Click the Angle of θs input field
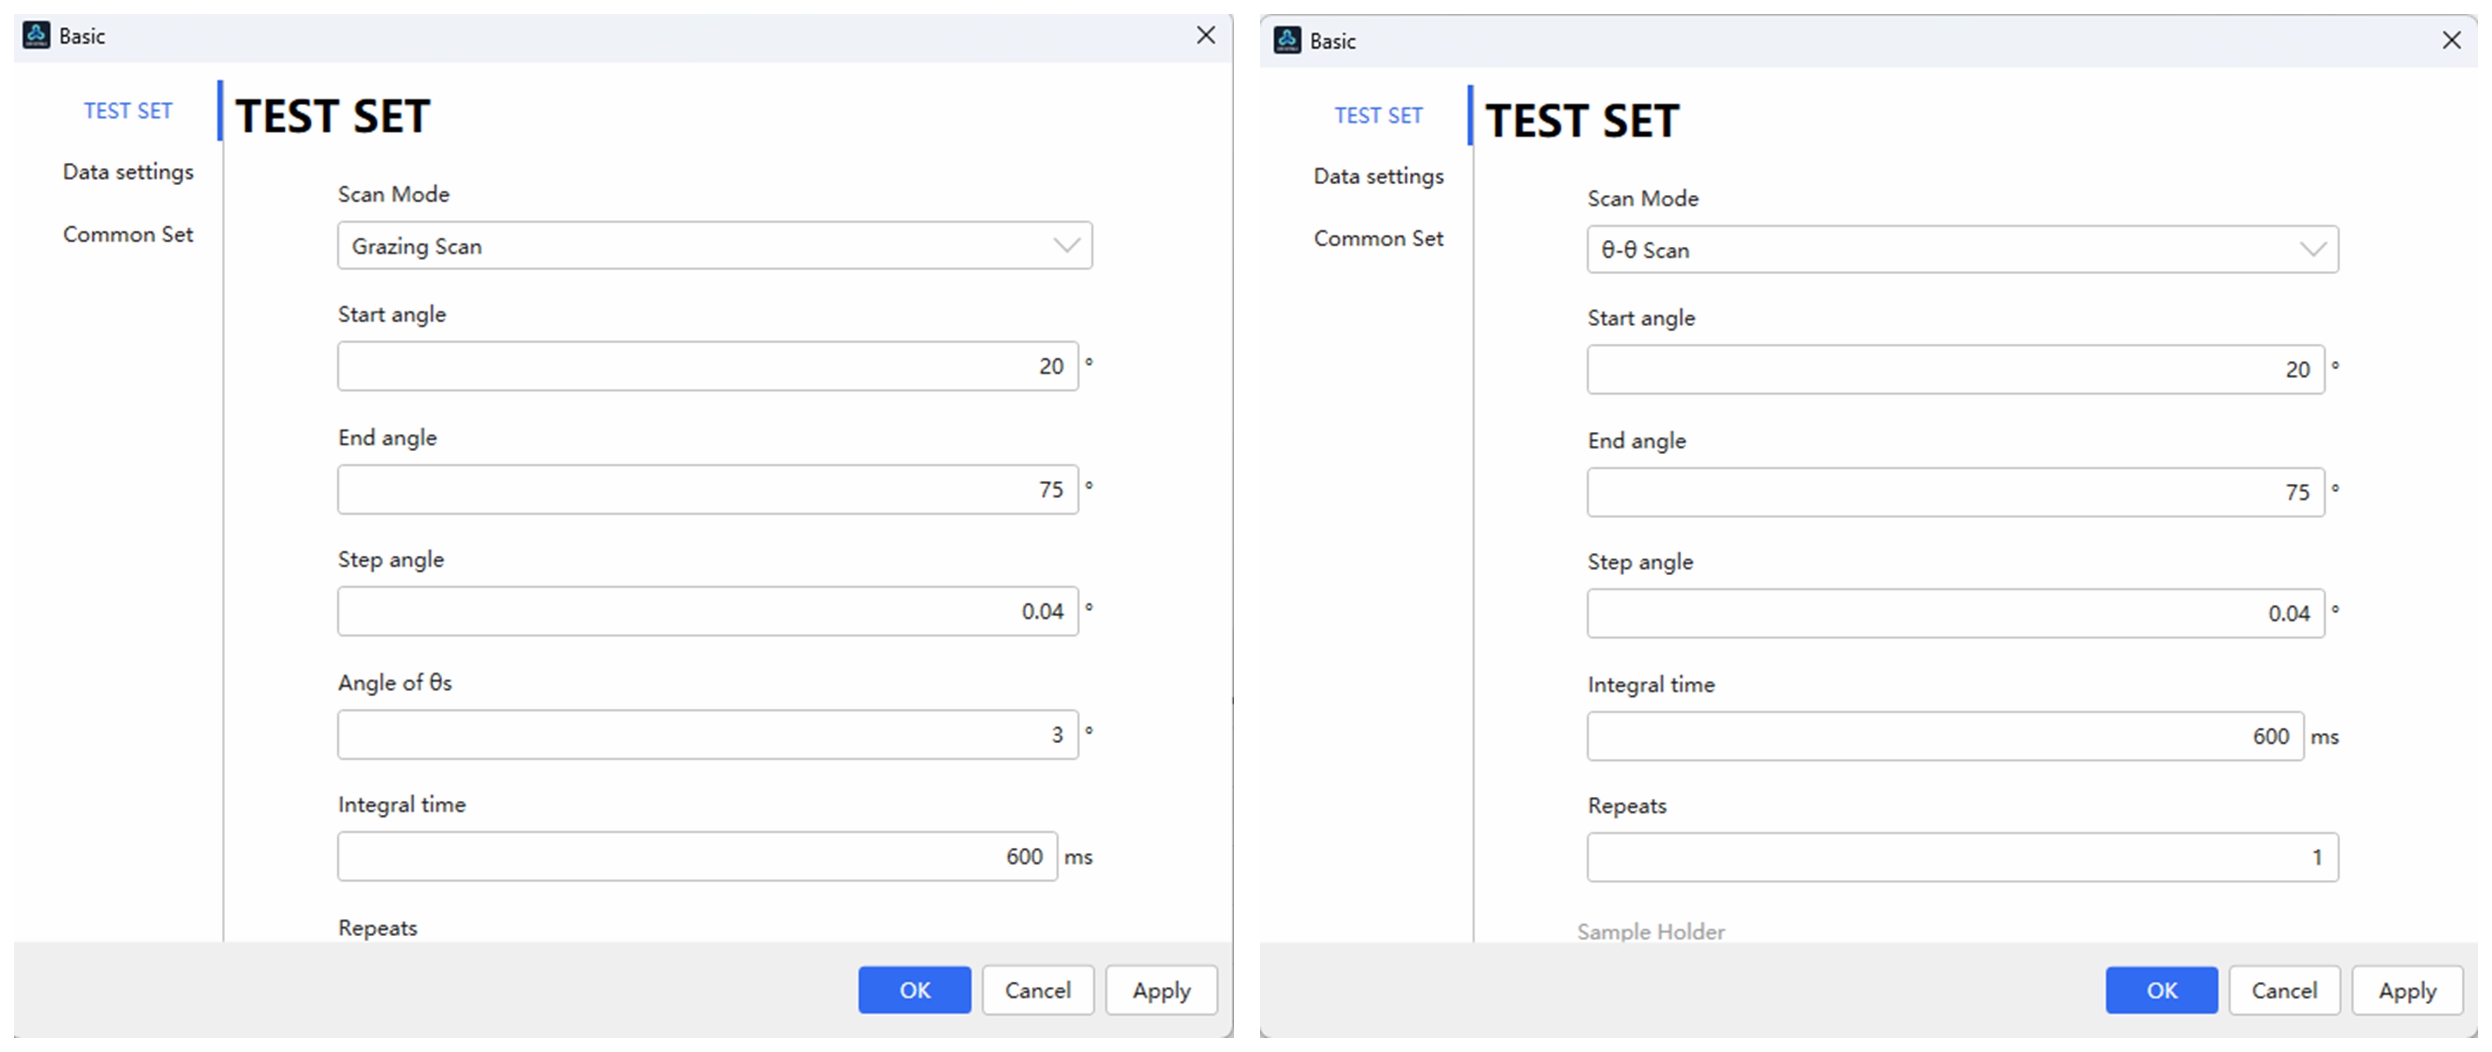Screen dimensions: 2492x1052 click(707, 735)
